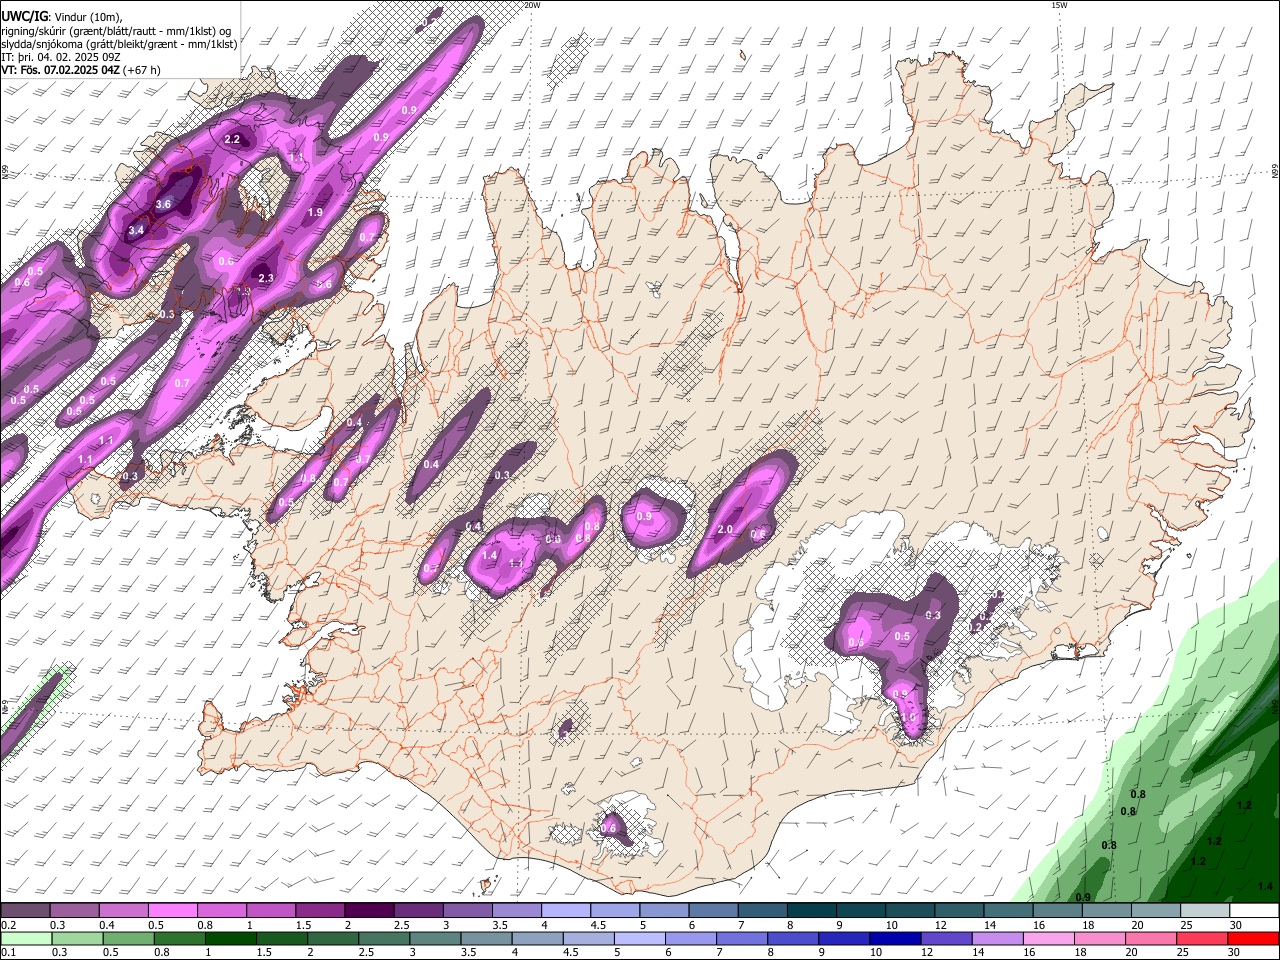Pick the darkest purple swatch labeled 2 in the upper legend
The image size is (1280, 960).
[x=369, y=911]
